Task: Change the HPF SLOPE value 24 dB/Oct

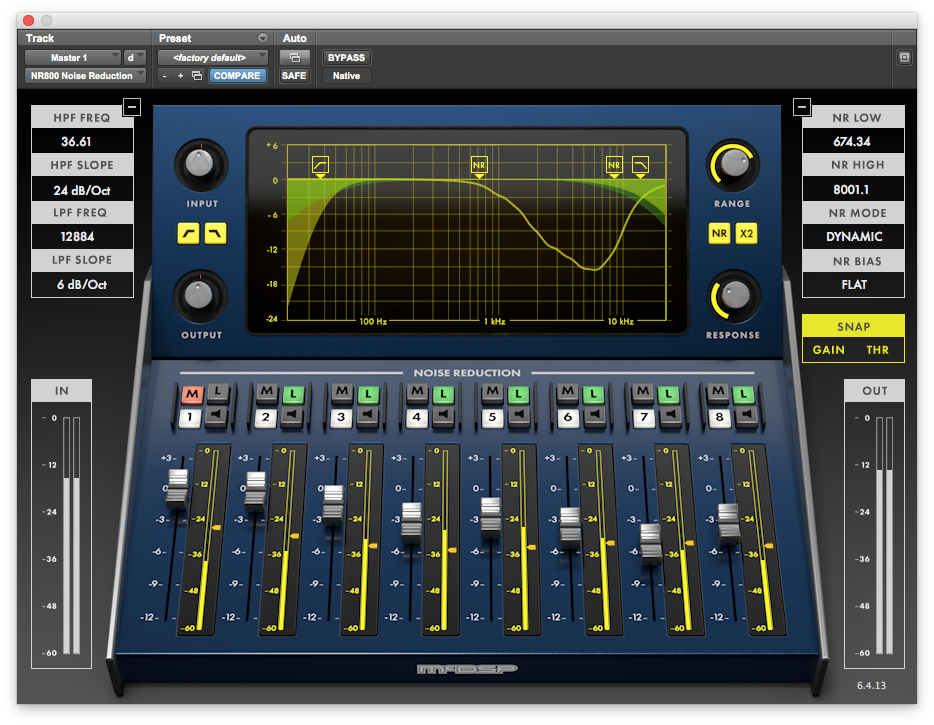Action: point(82,190)
